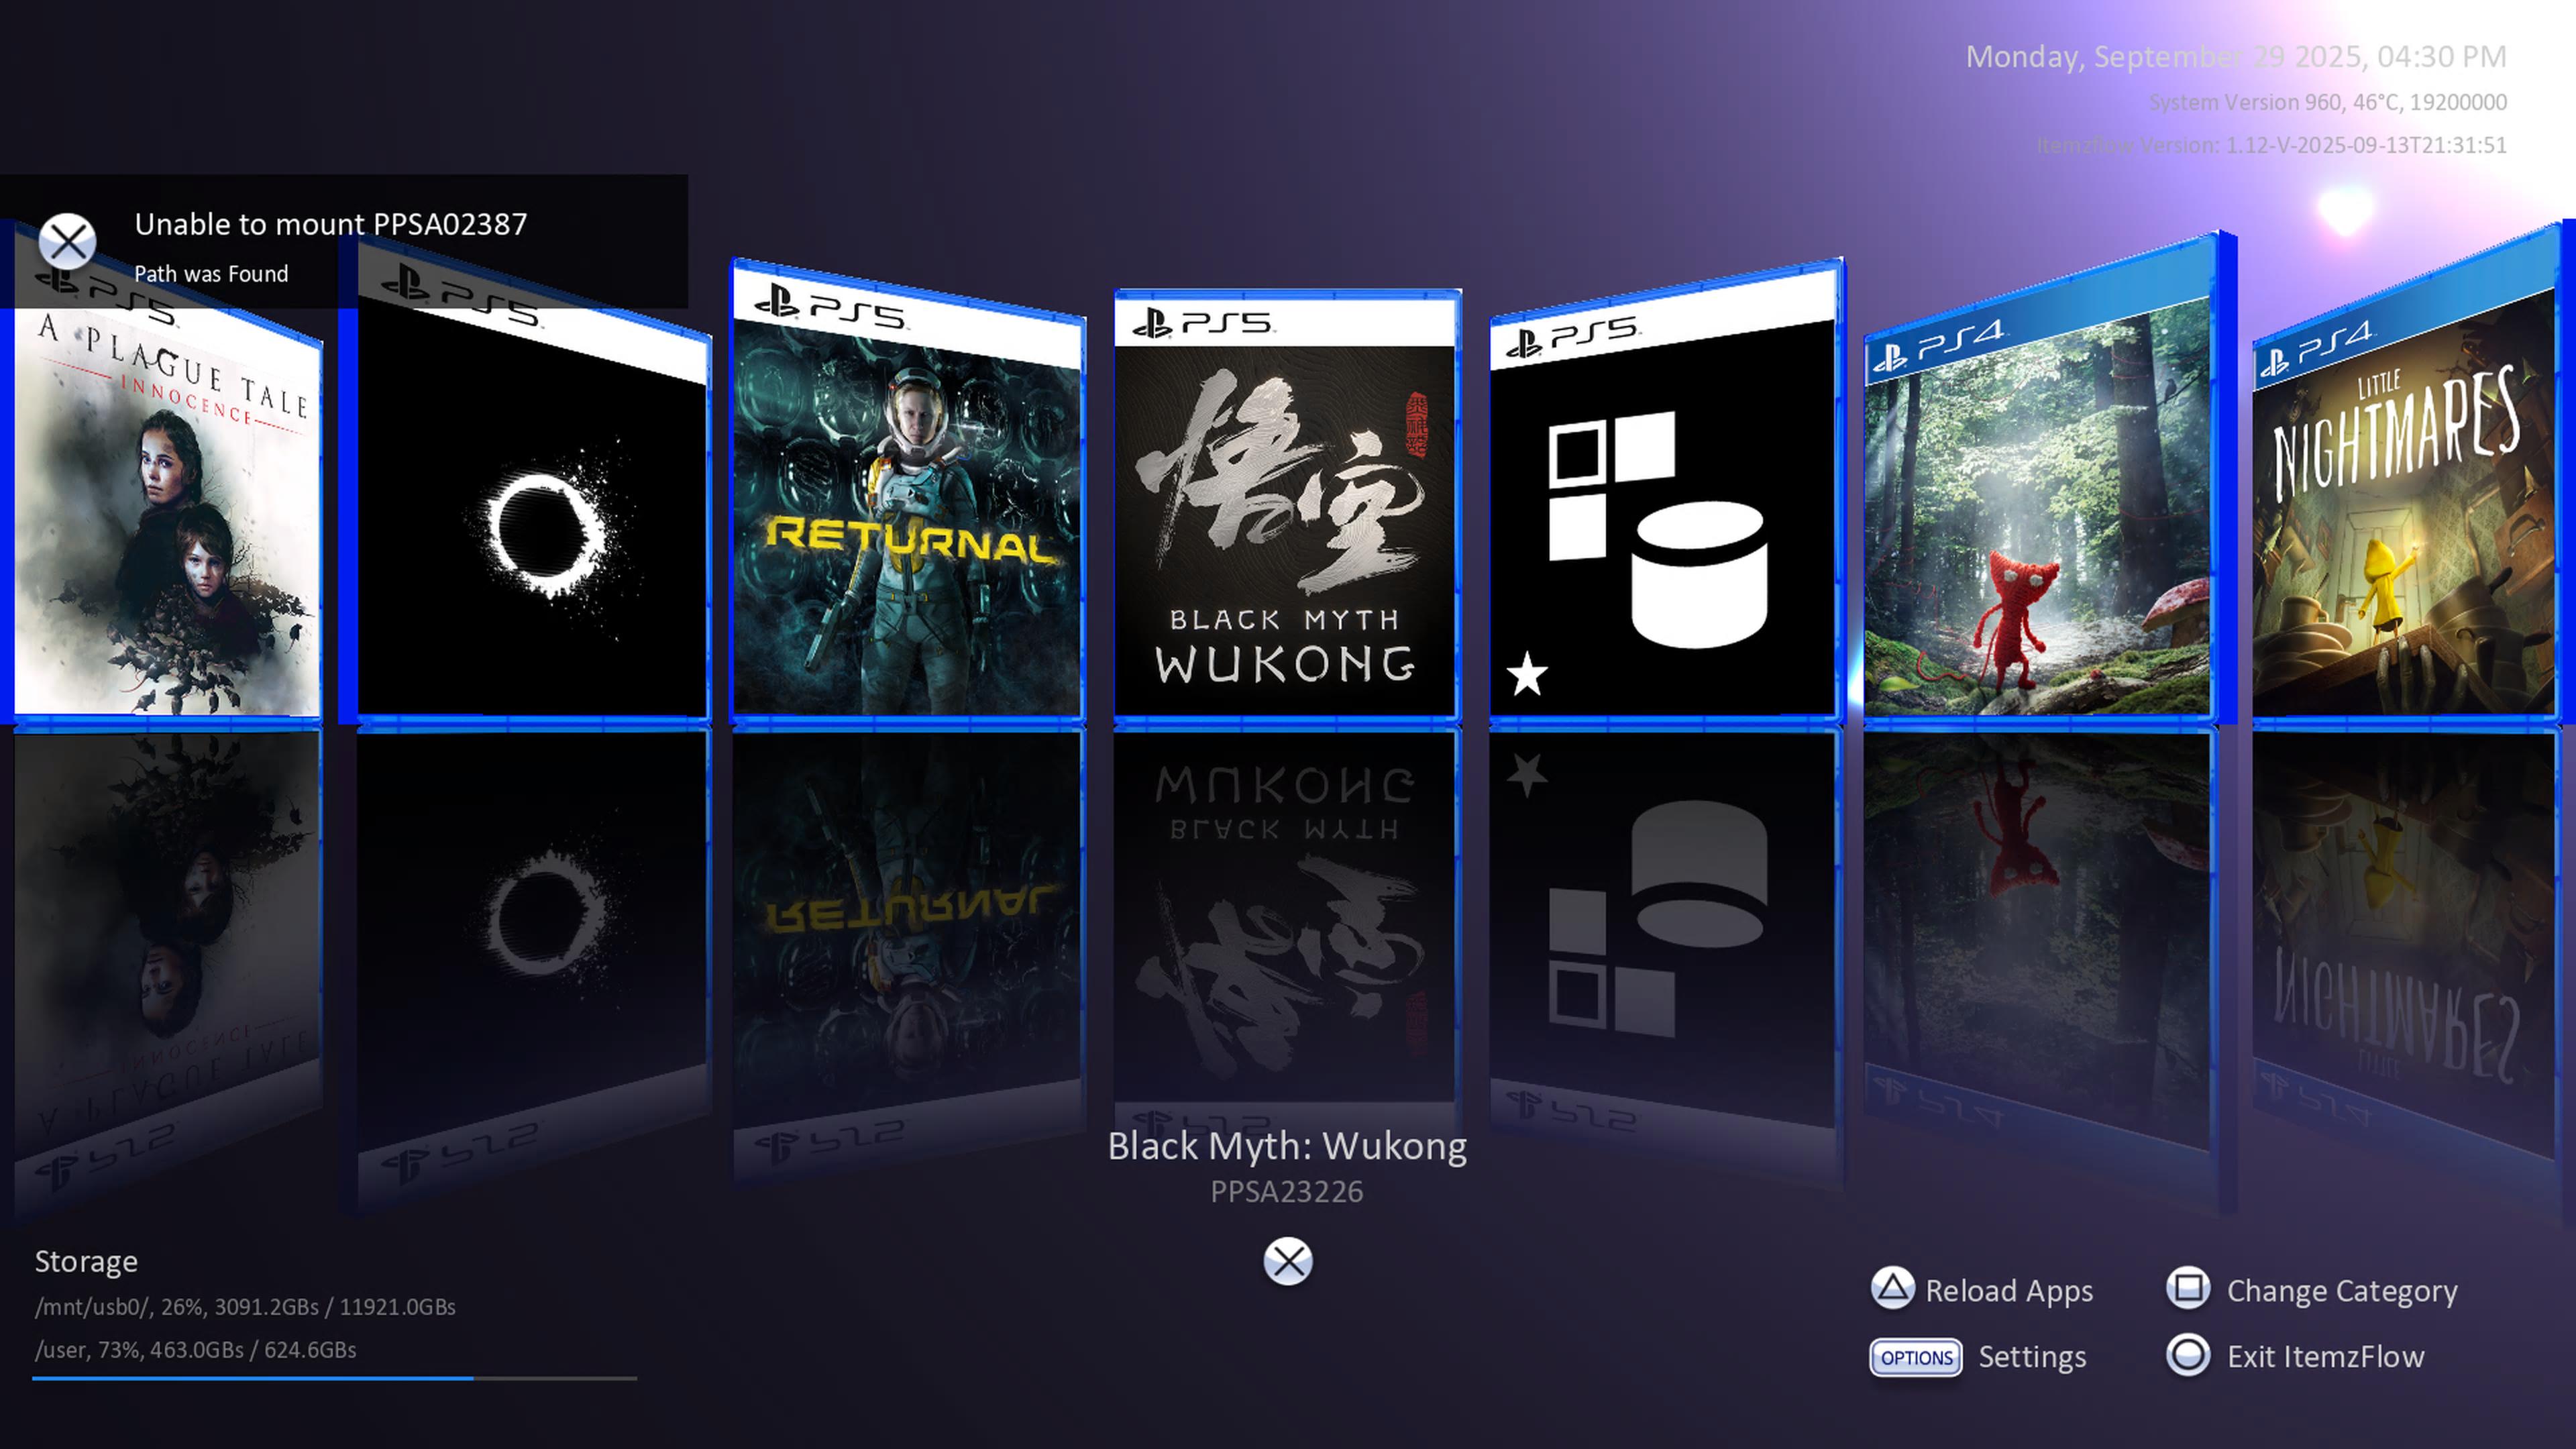Viewport: 2576px width, 1449px height.
Task: Dismiss the Unable to mount notification X icon
Action: [x=67, y=241]
